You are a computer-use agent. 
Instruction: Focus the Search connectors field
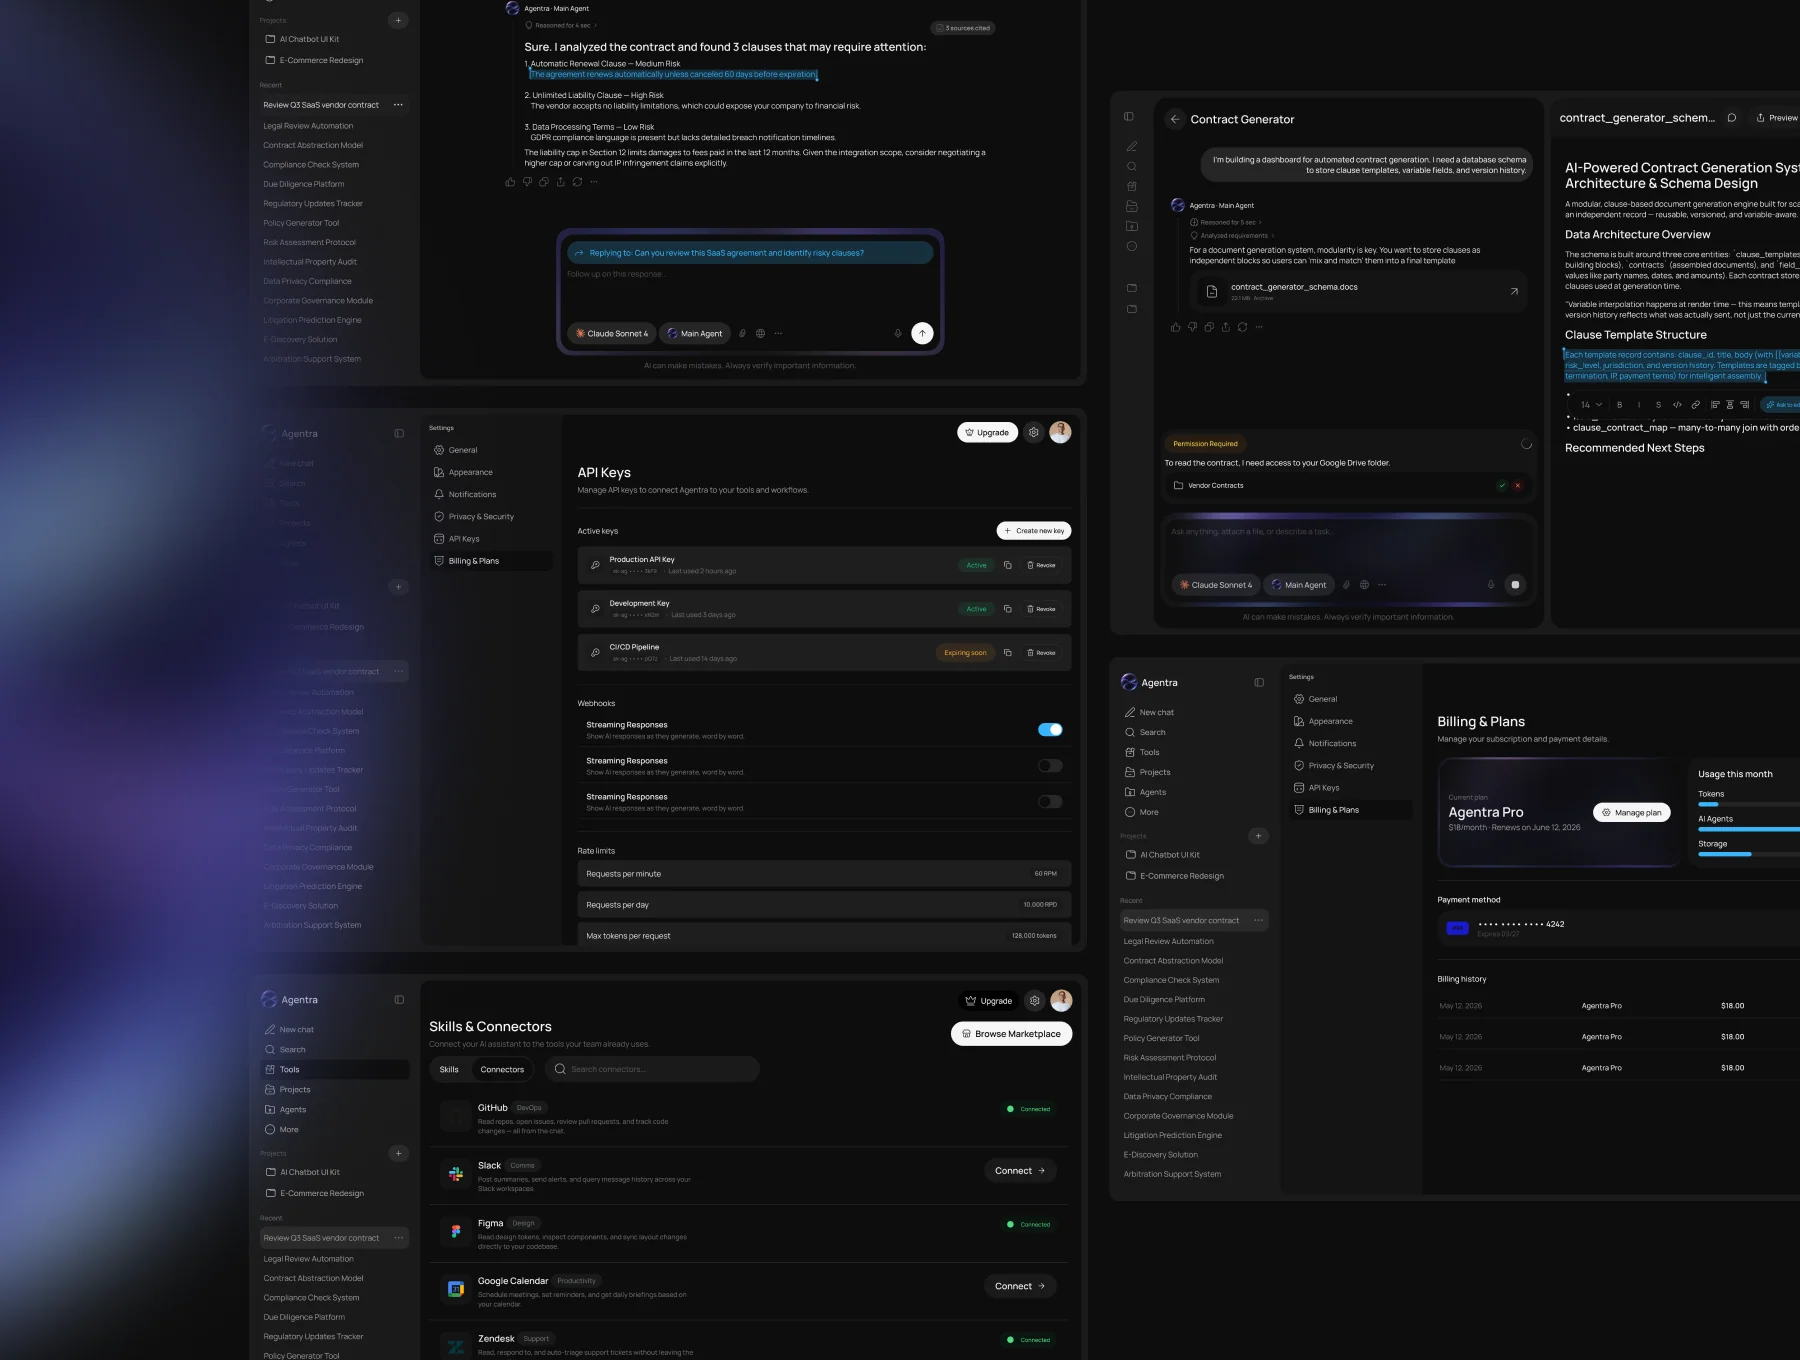point(653,1069)
